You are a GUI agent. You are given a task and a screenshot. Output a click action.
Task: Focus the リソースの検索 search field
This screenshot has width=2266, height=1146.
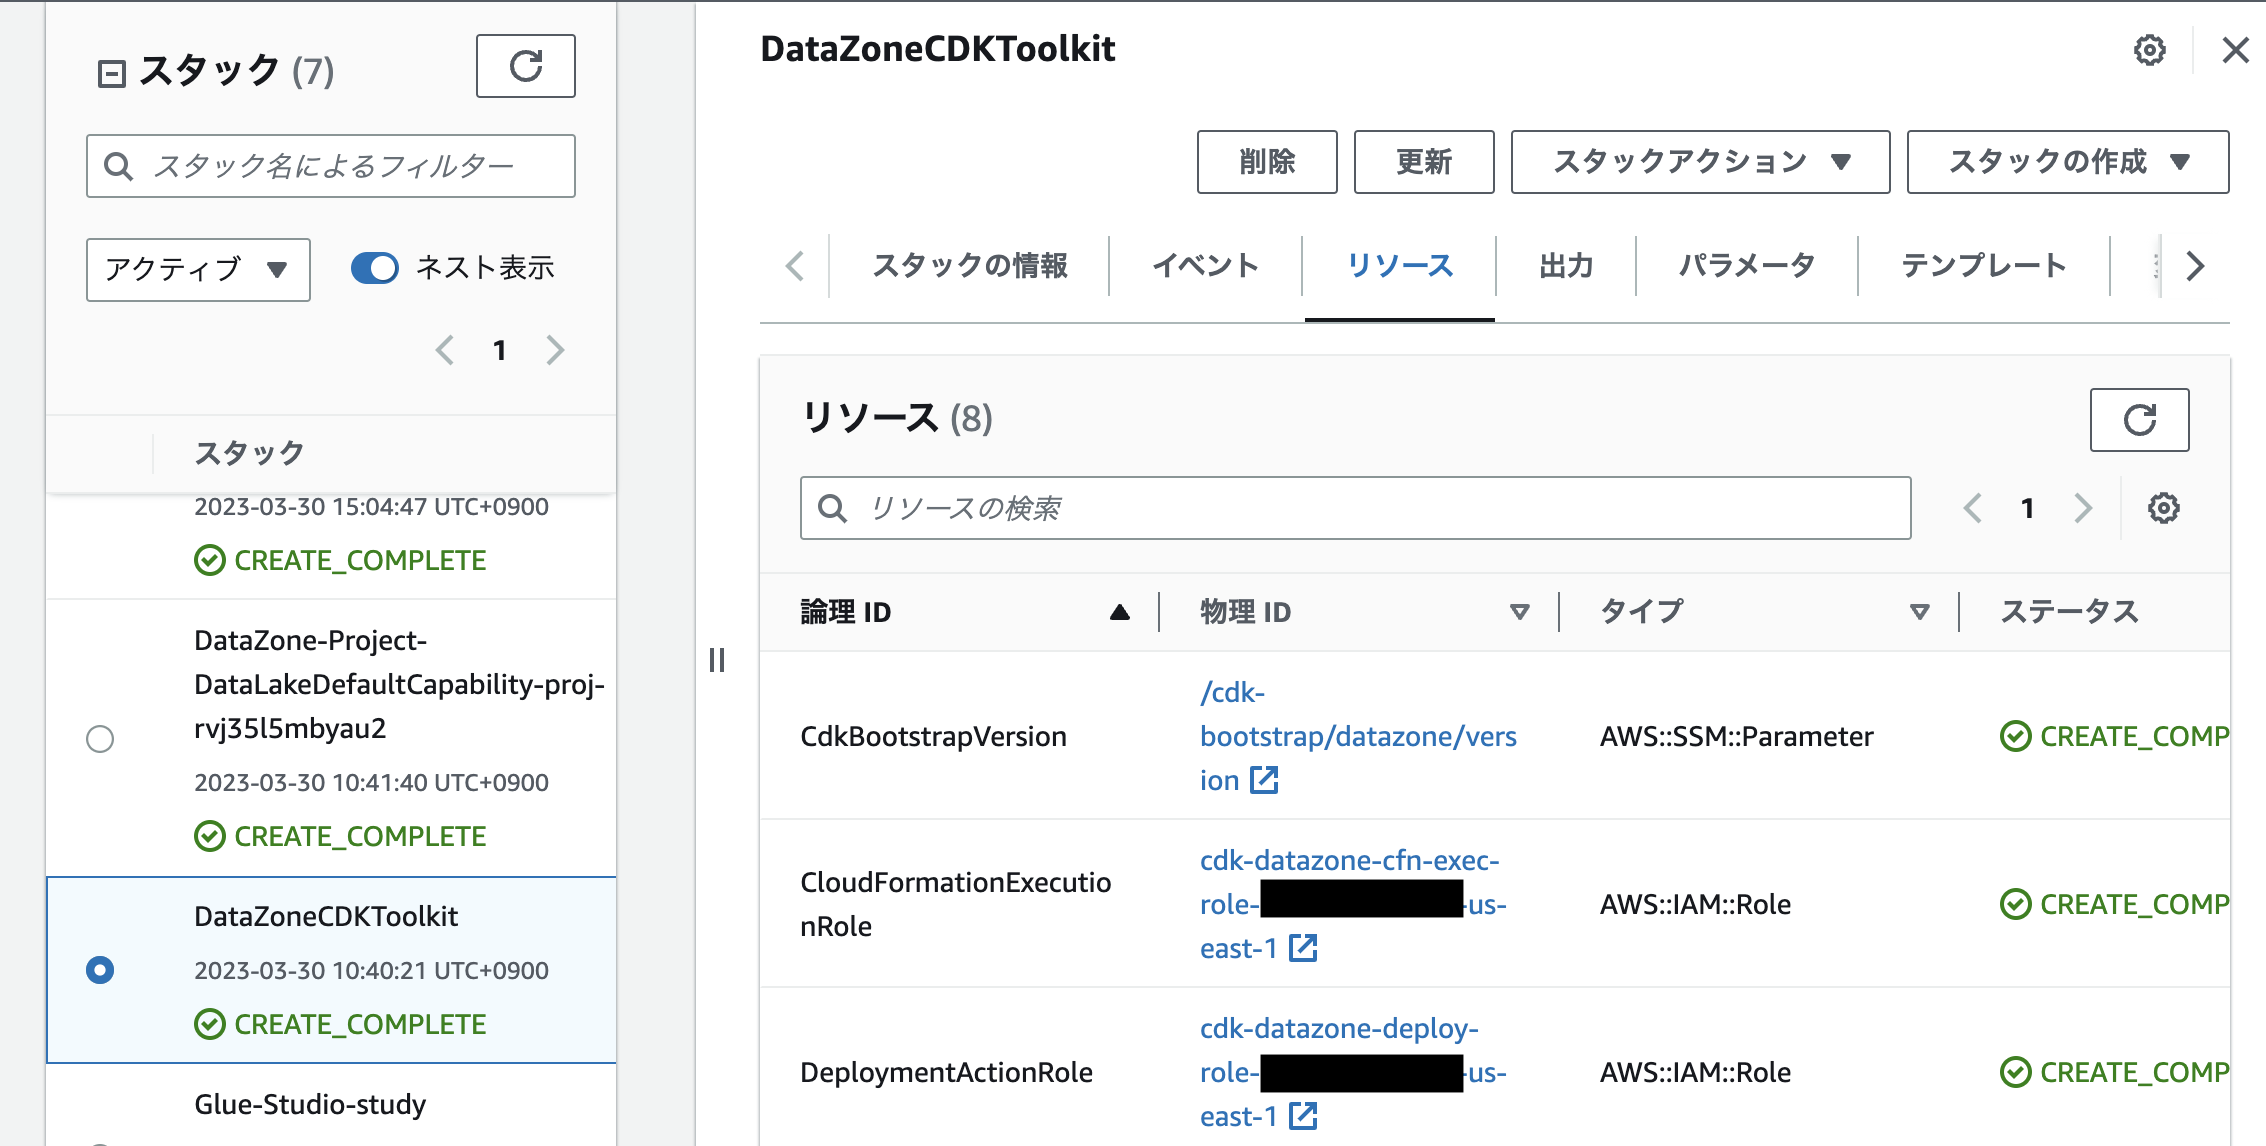pos(1355,508)
